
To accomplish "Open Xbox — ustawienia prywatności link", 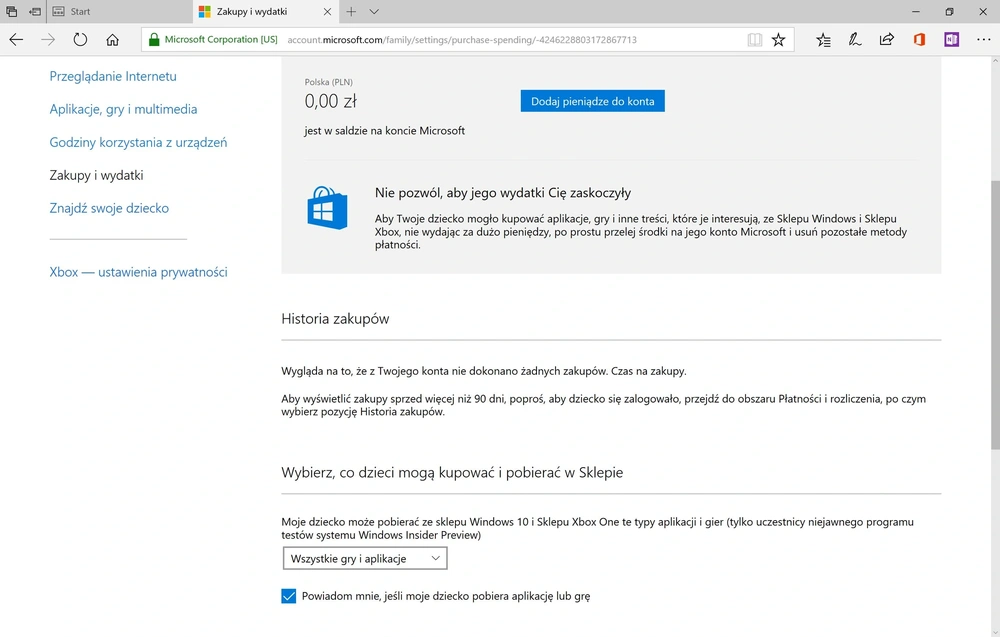I will (138, 272).
